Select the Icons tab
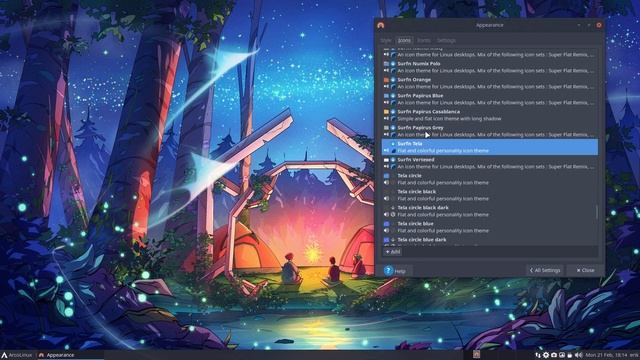The image size is (640, 360). coord(404,40)
